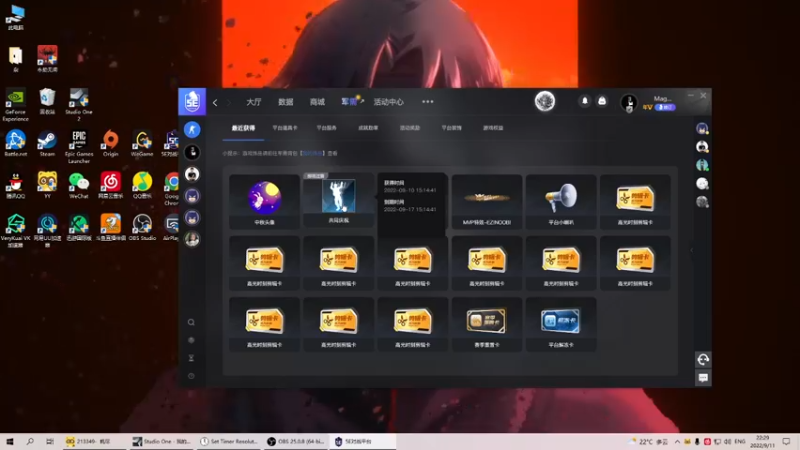Screen dimensions: 800x450
Task: Open the user profile avatar
Action: click(x=629, y=102)
